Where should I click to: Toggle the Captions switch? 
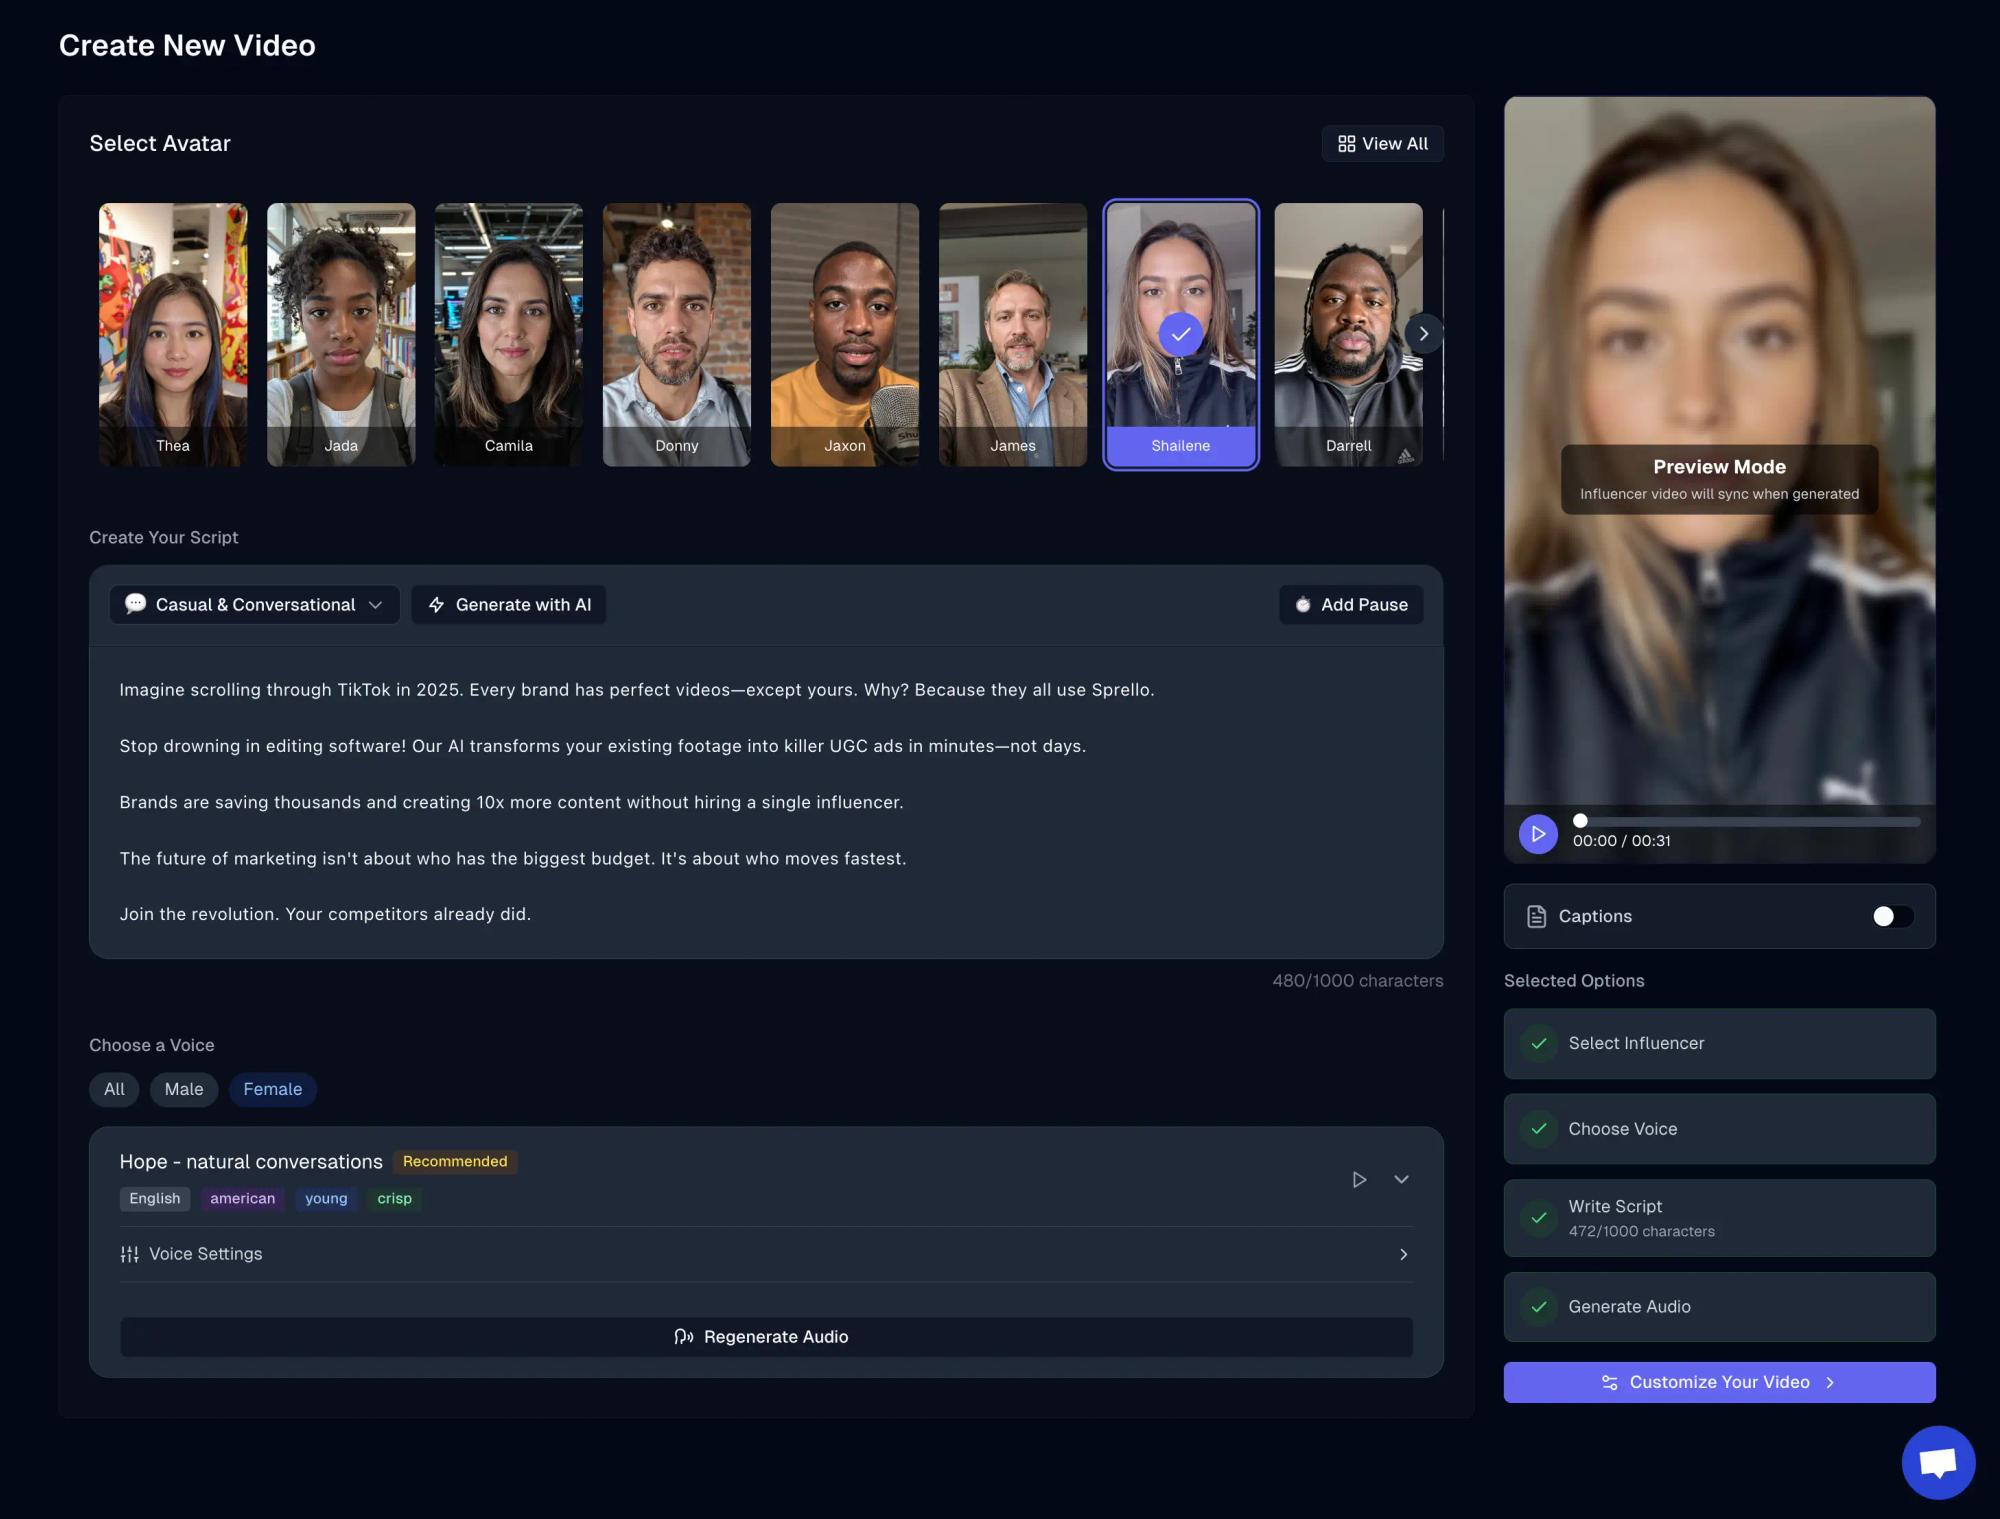click(1892, 916)
